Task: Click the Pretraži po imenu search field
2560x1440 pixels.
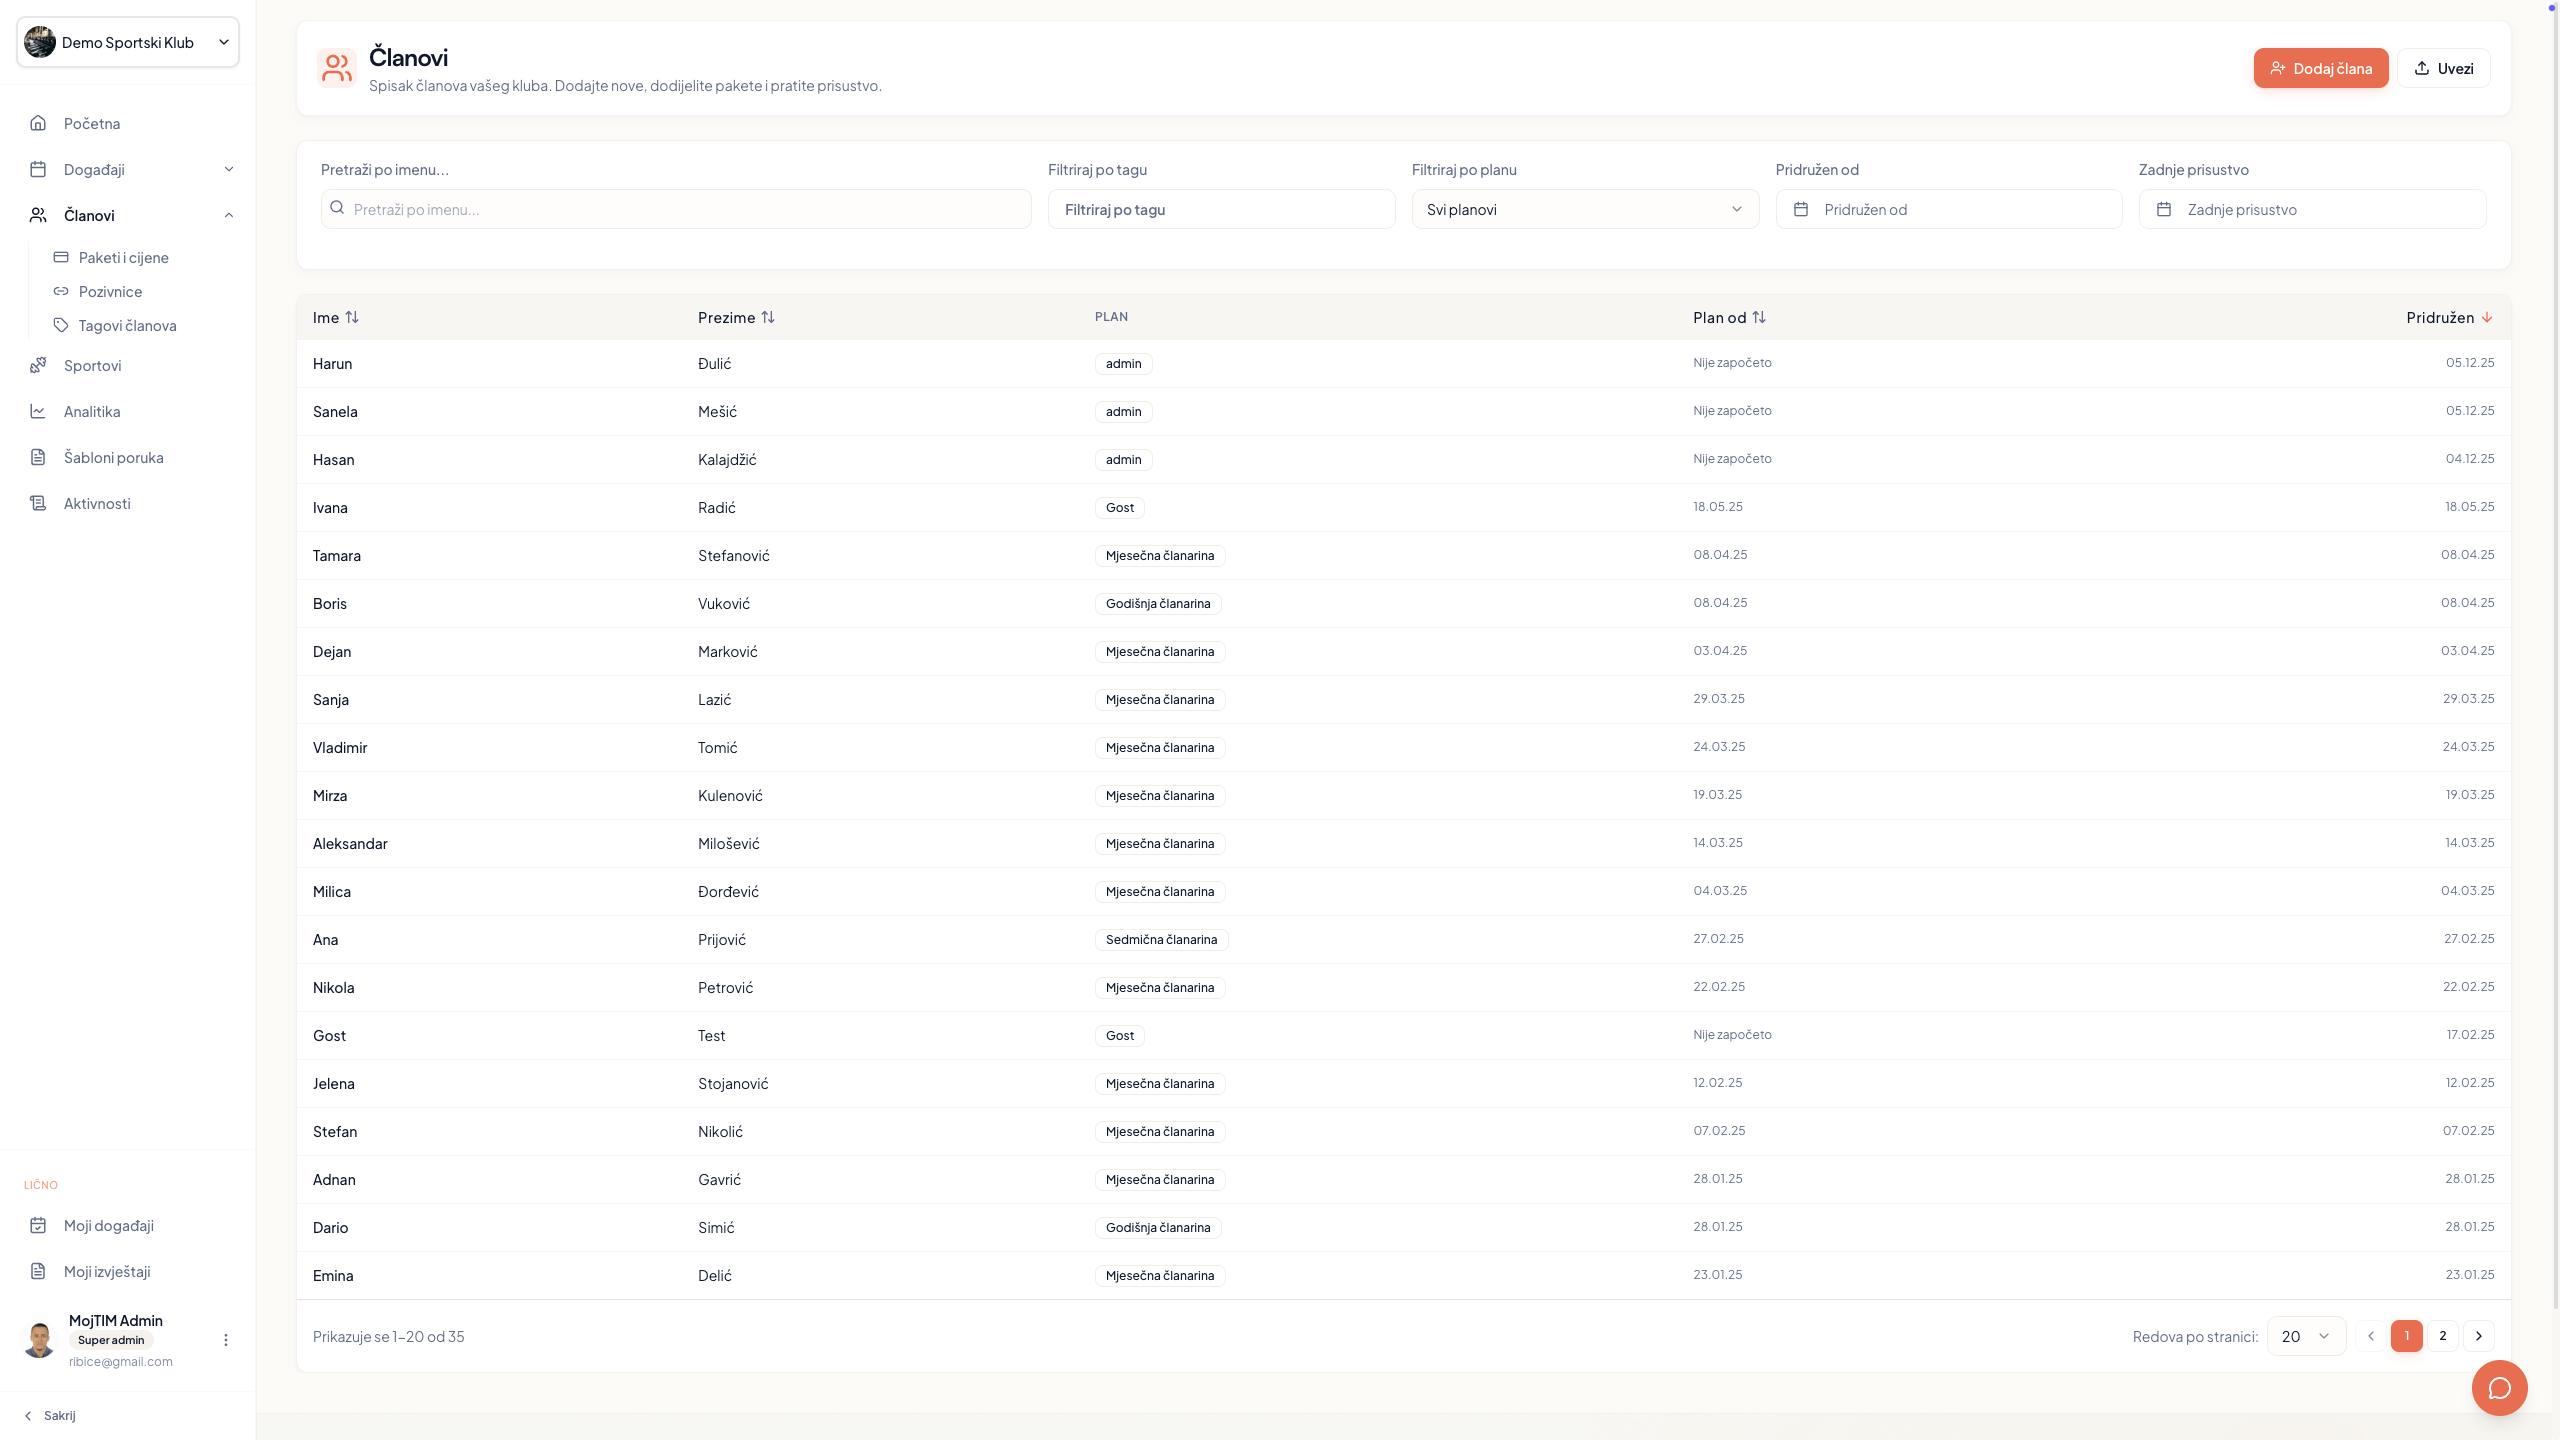Action: point(676,209)
